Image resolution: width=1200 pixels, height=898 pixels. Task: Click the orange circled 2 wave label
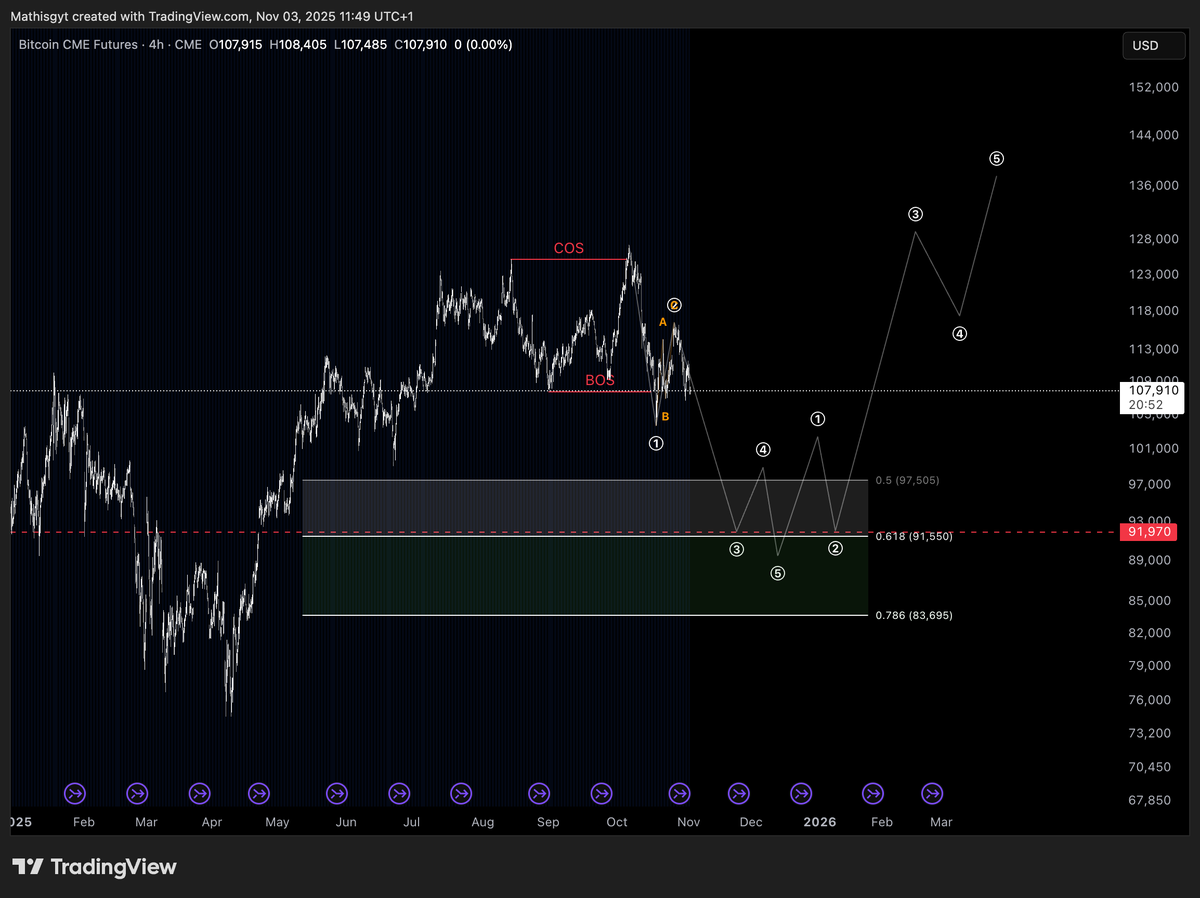[675, 304]
